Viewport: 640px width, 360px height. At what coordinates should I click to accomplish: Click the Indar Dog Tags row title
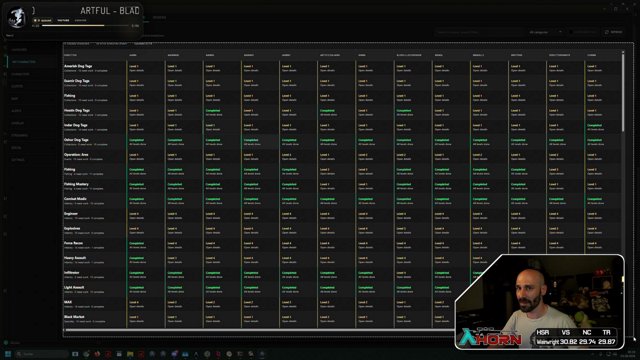click(76, 125)
